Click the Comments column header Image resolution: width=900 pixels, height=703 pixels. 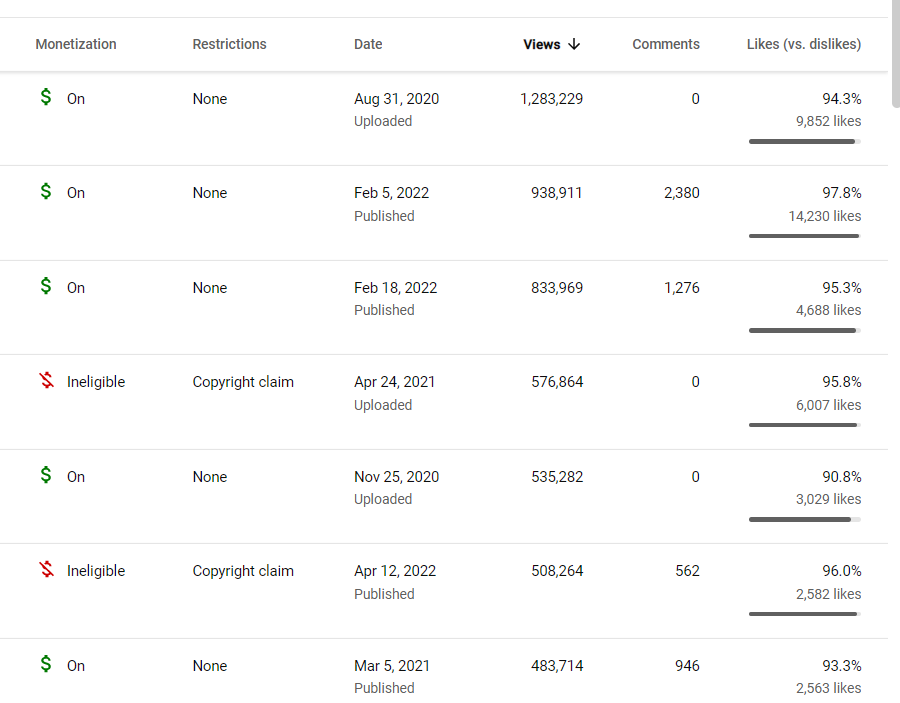click(666, 44)
